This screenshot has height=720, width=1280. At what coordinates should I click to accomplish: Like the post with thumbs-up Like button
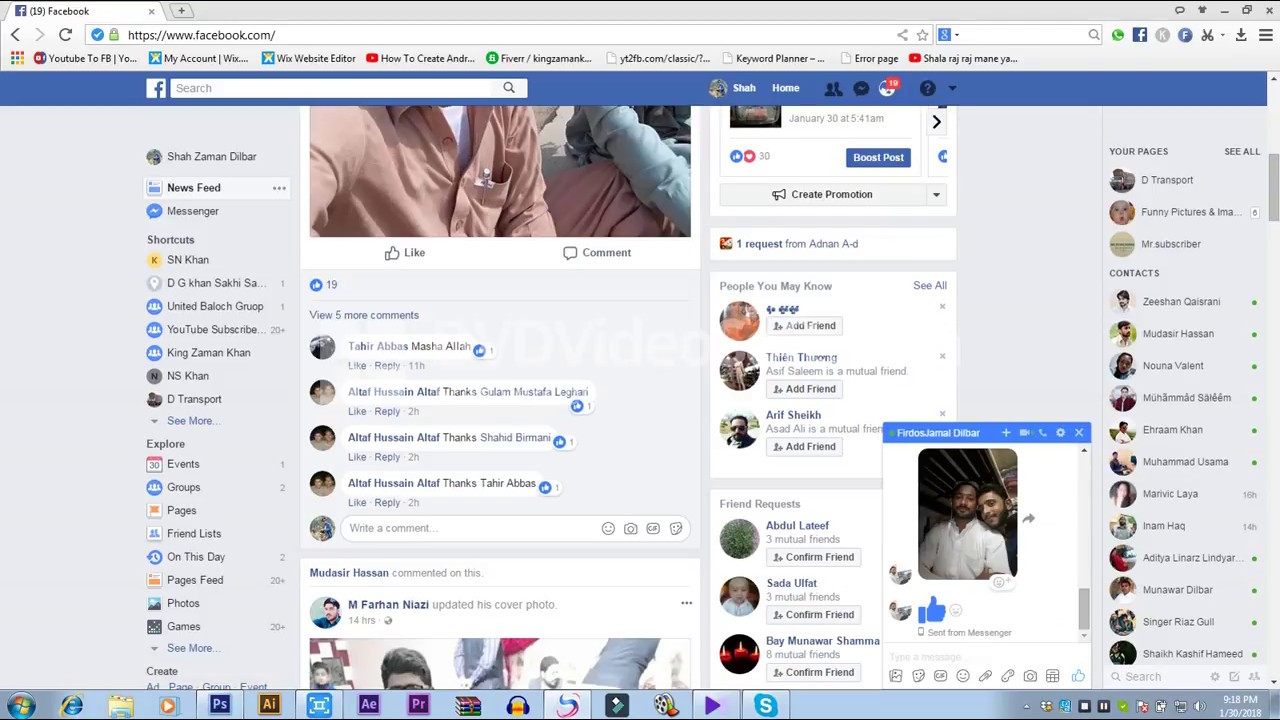pyautogui.click(x=405, y=253)
